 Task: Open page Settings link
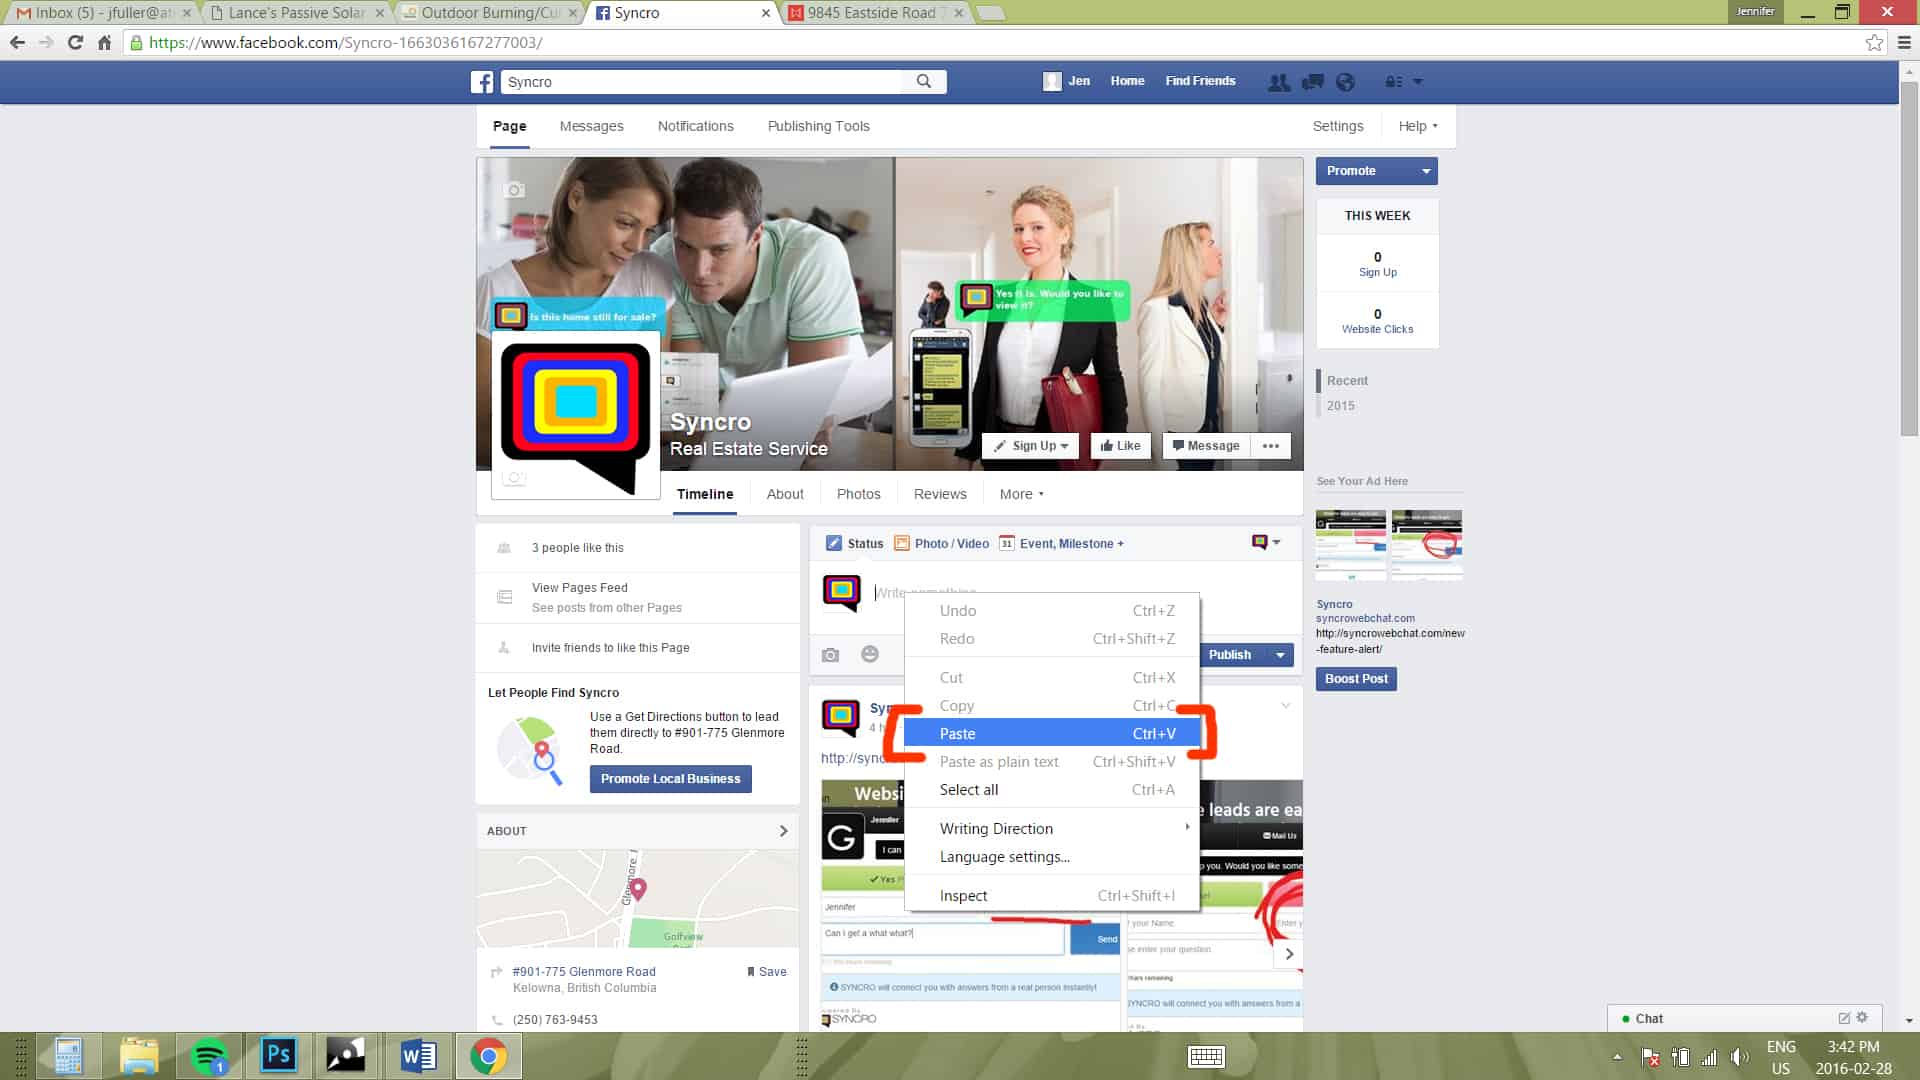click(1337, 126)
